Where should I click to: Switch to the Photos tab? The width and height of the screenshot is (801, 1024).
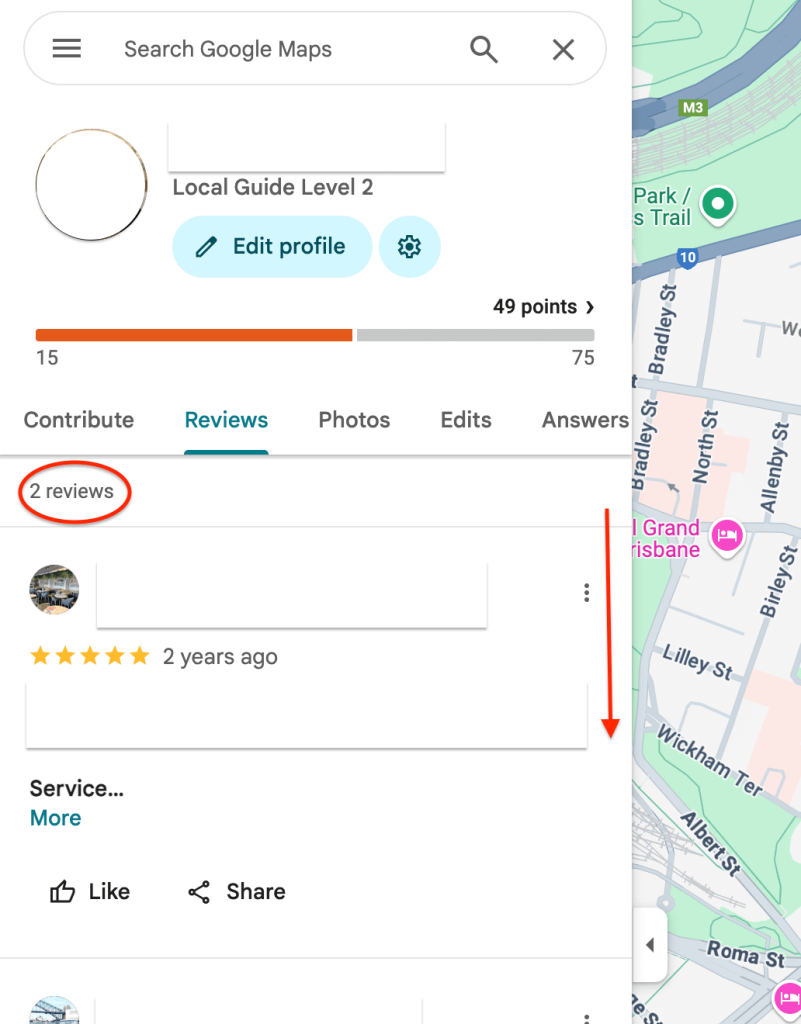pyautogui.click(x=354, y=420)
